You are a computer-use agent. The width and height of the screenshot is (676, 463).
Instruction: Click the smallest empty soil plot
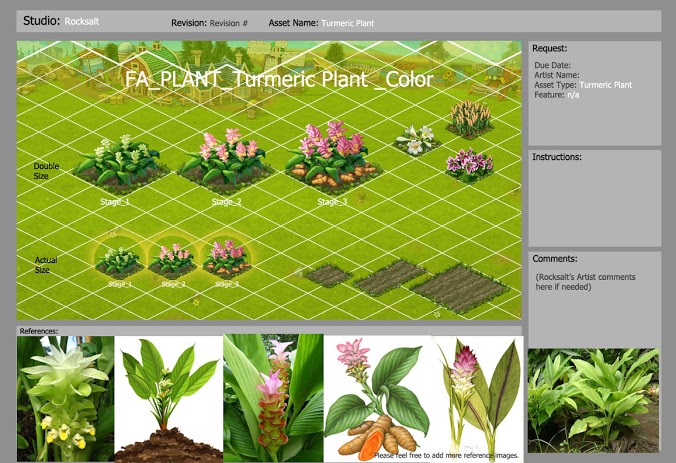pyautogui.click(x=326, y=273)
